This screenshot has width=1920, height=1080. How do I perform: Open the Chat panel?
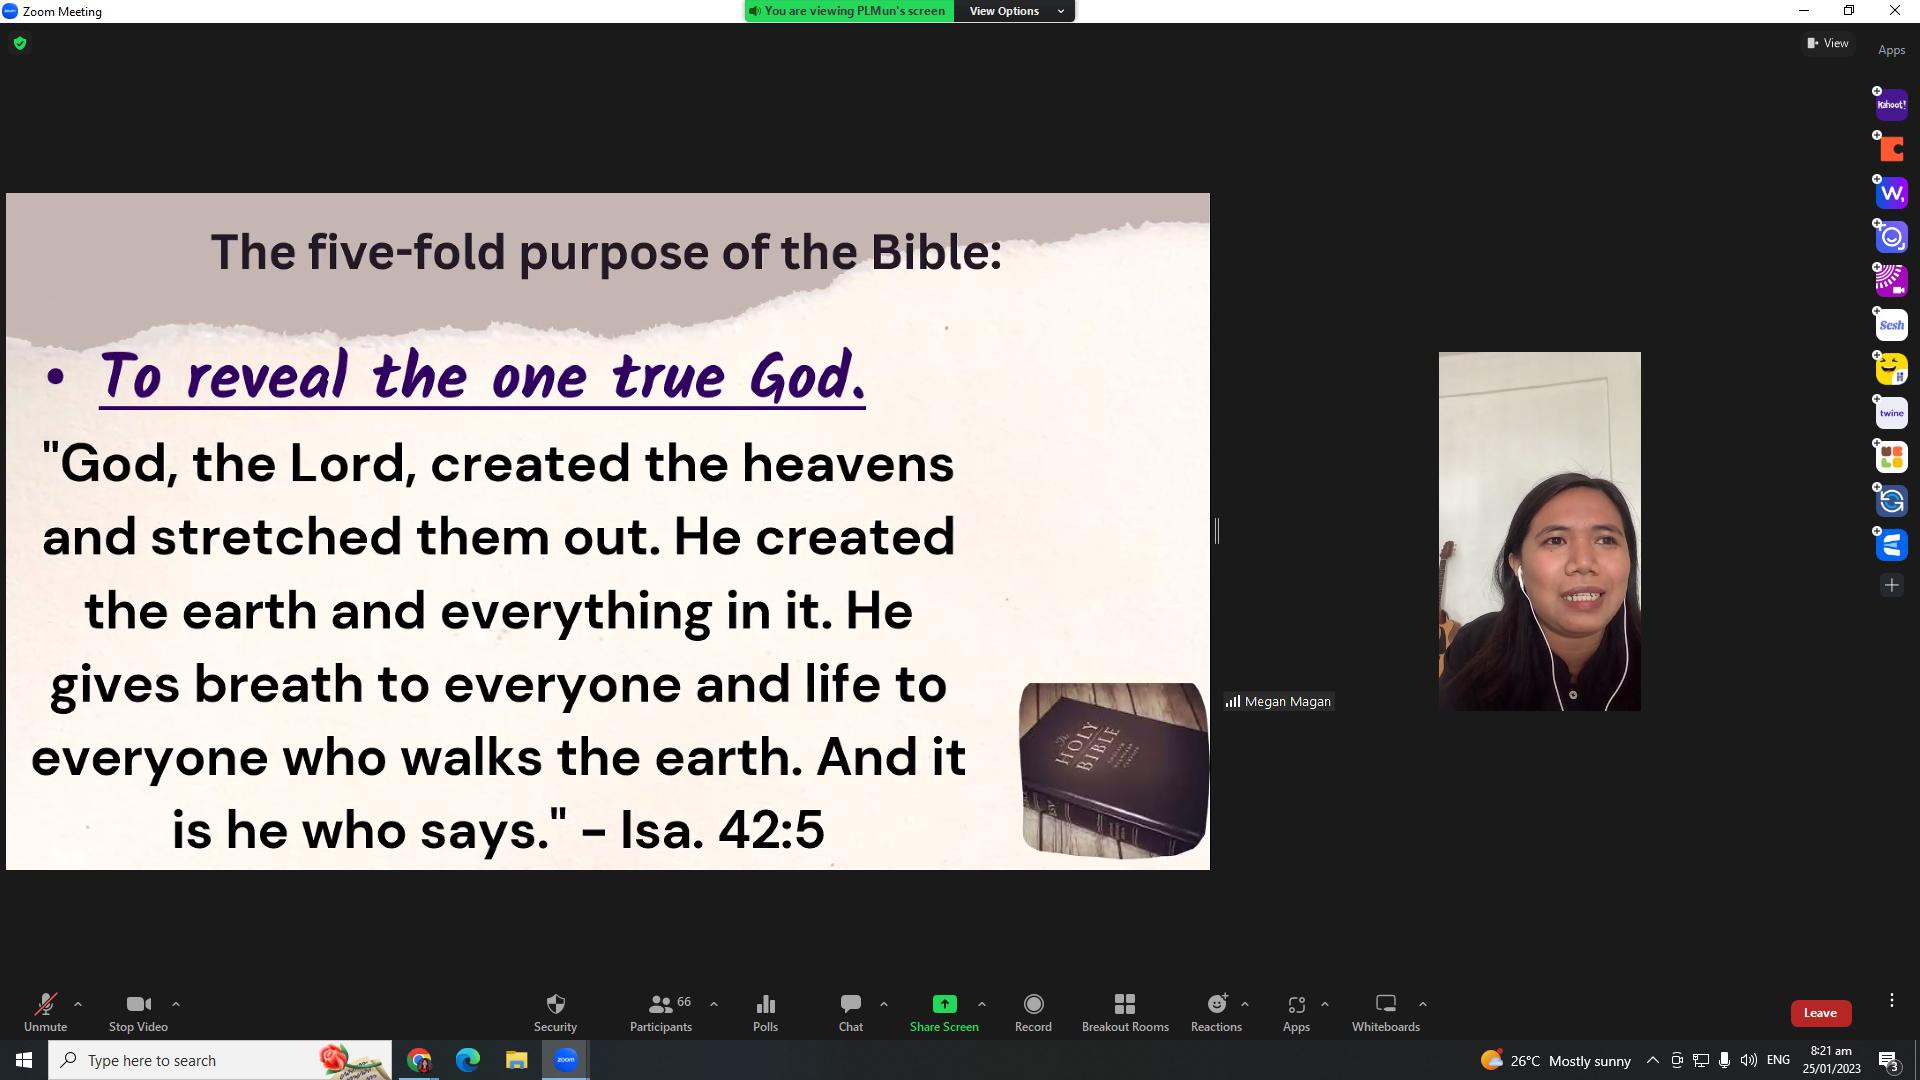pos(851,1012)
